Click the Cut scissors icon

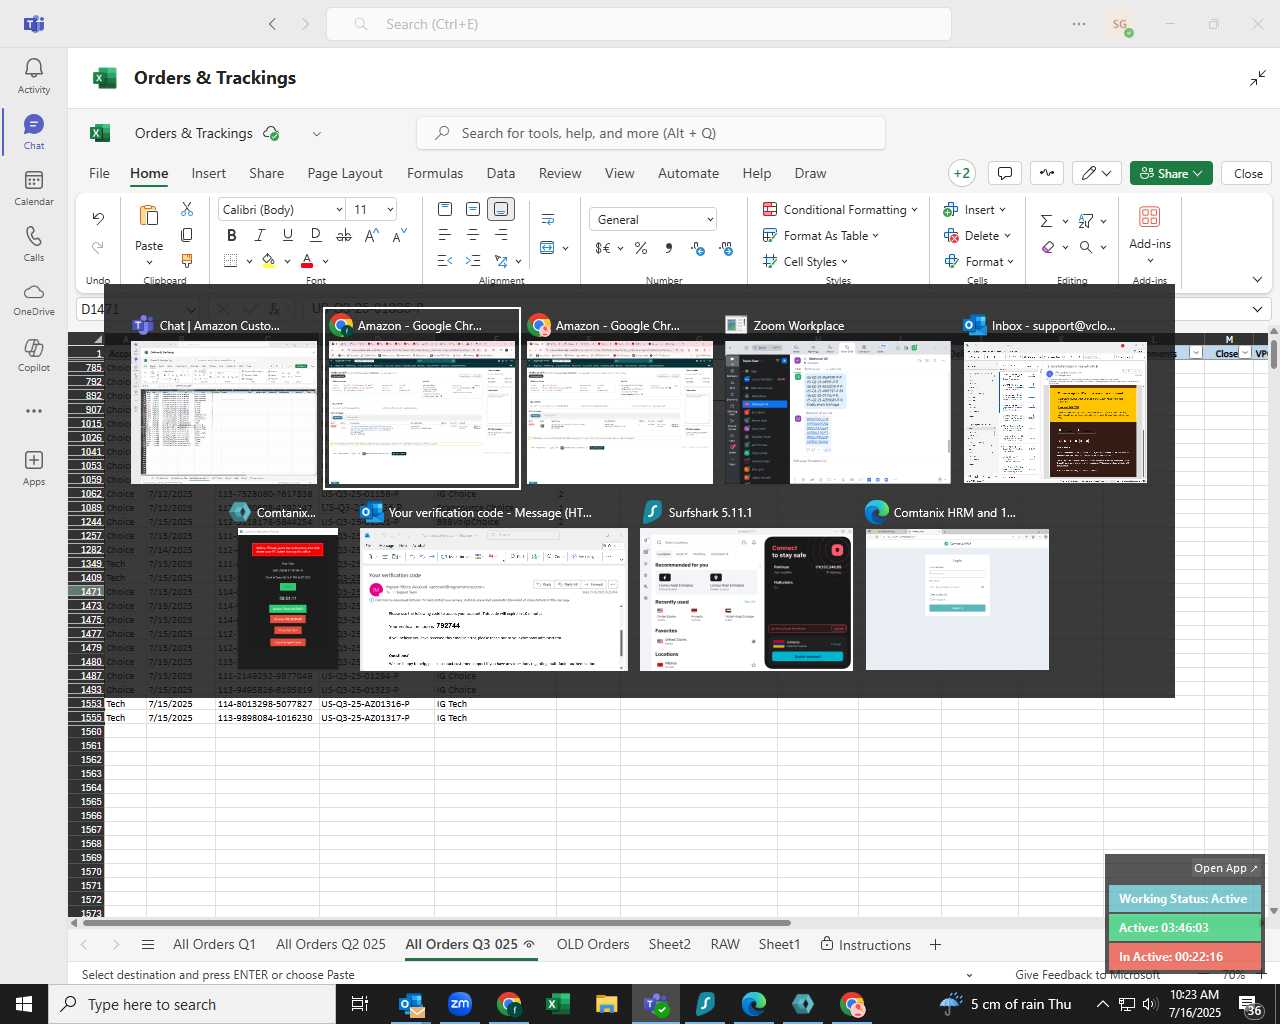click(187, 209)
